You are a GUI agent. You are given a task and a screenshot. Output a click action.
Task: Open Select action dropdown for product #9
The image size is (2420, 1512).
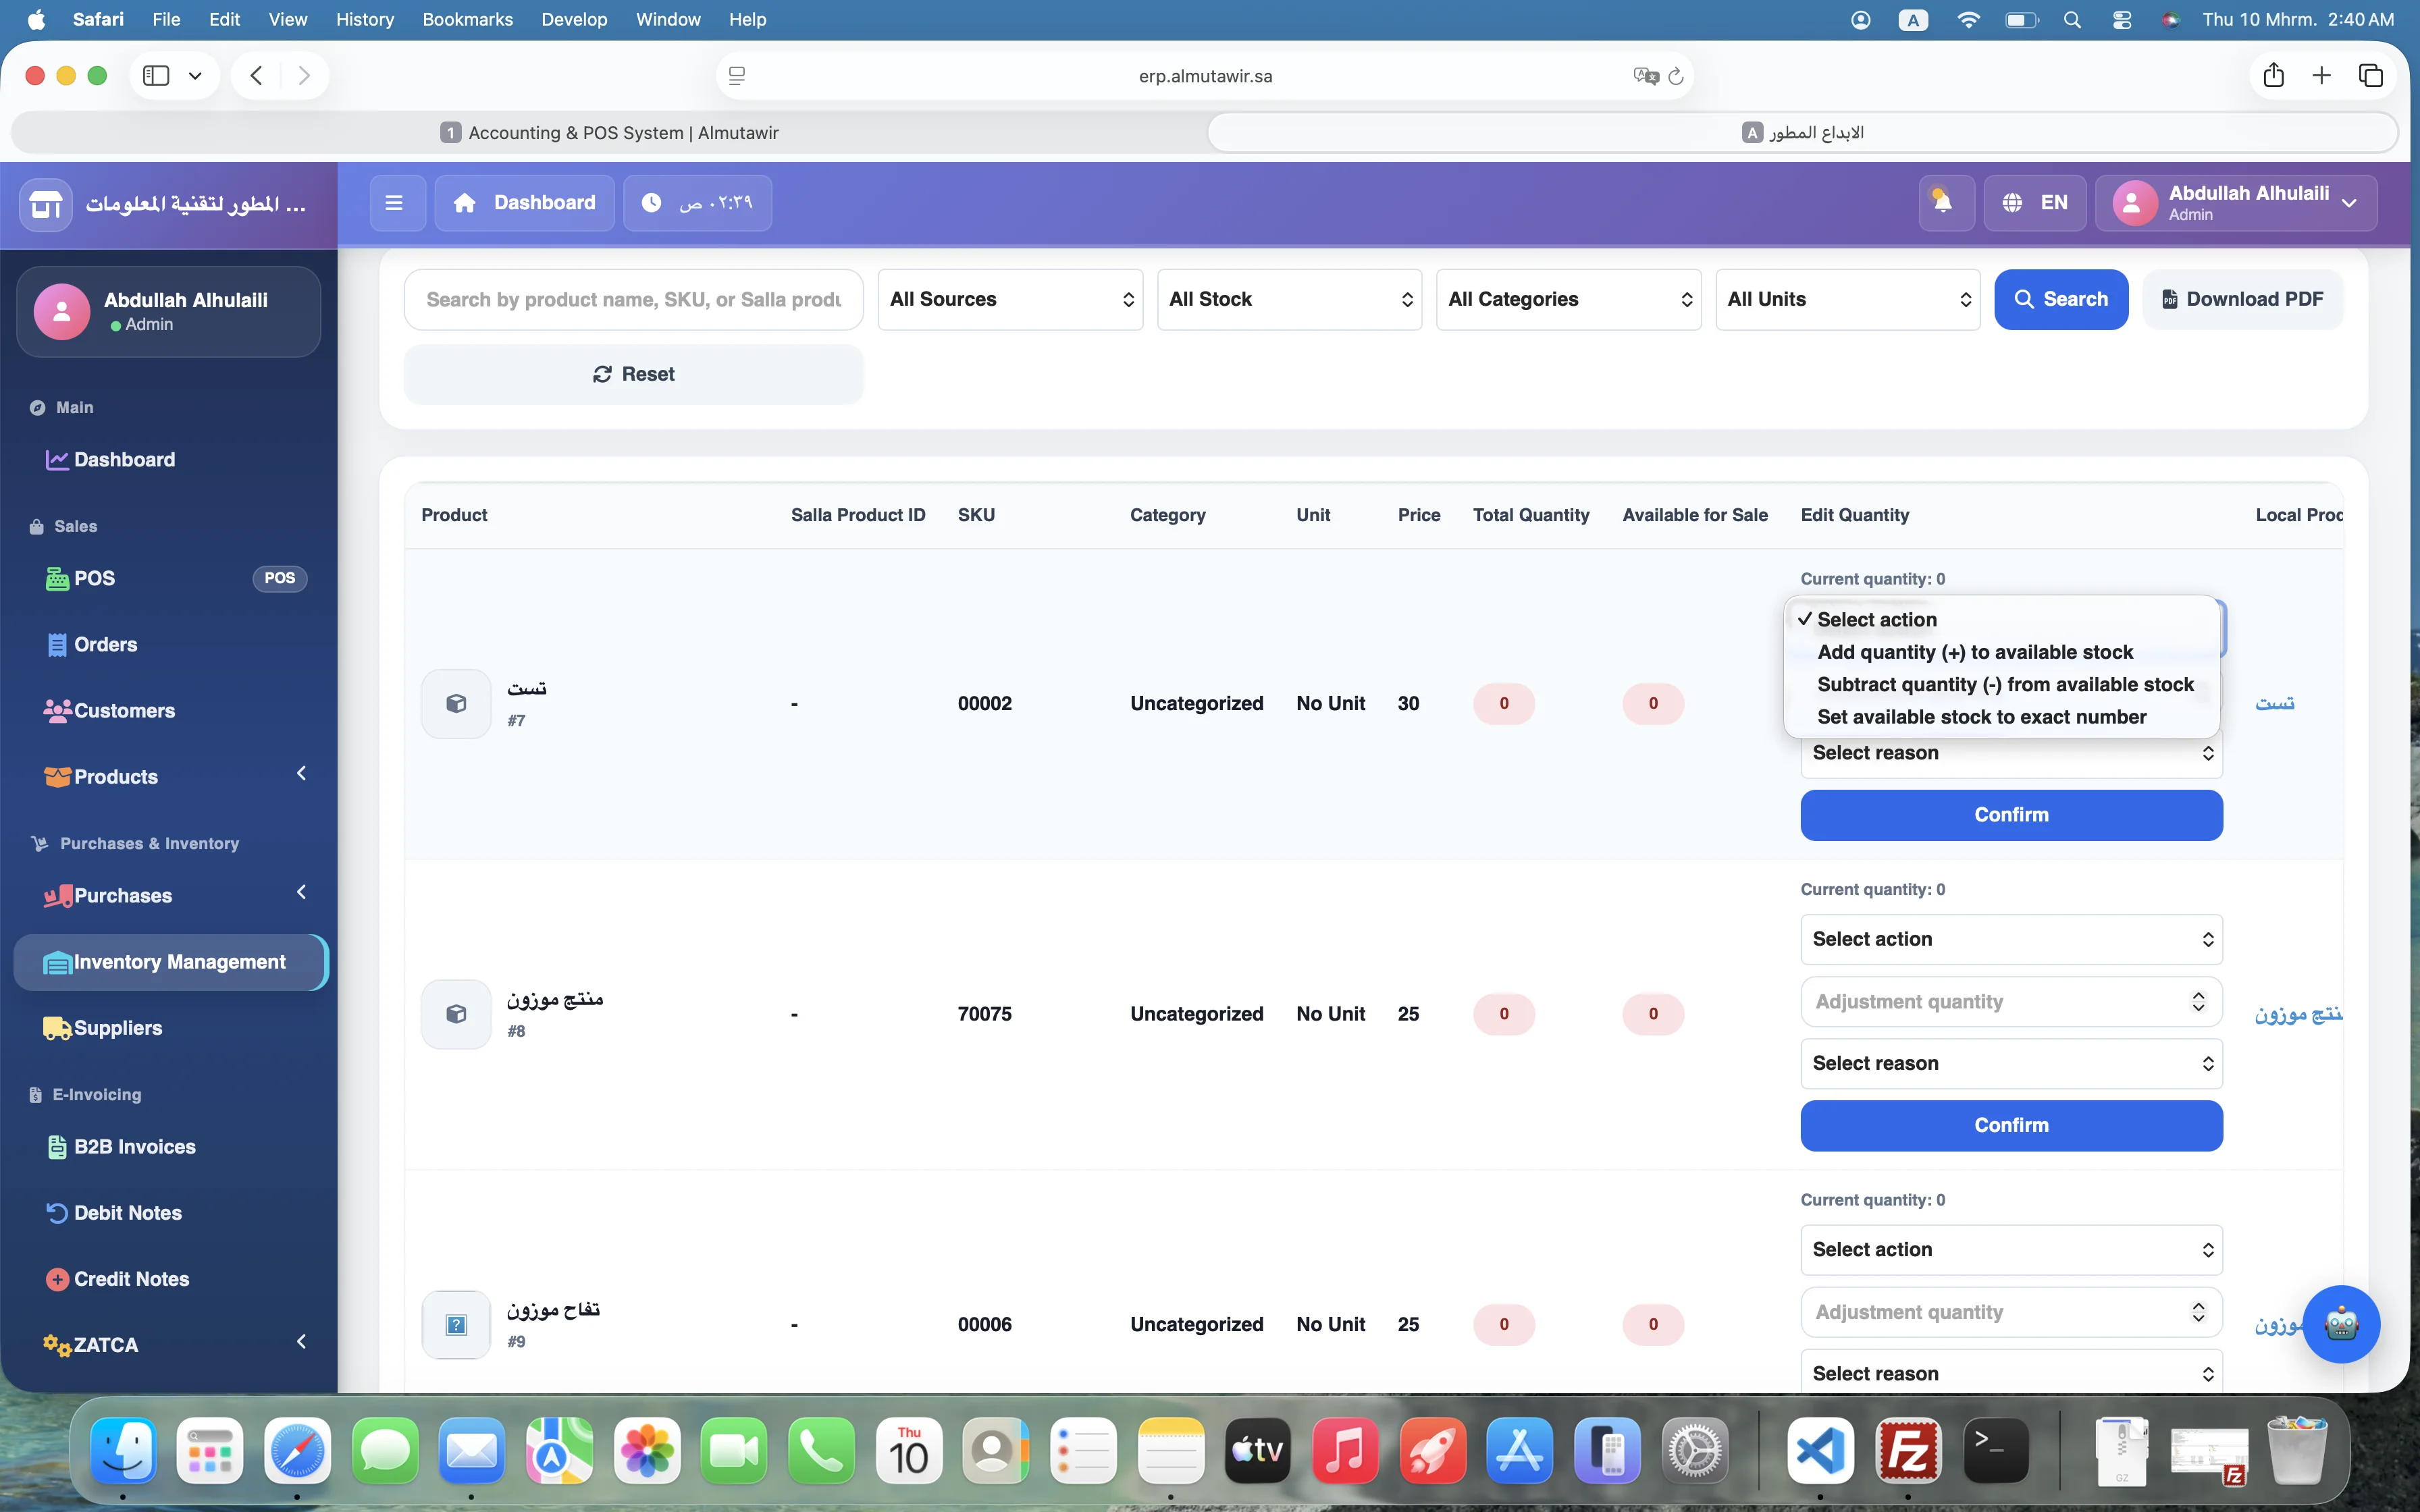tap(2011, 1249)
